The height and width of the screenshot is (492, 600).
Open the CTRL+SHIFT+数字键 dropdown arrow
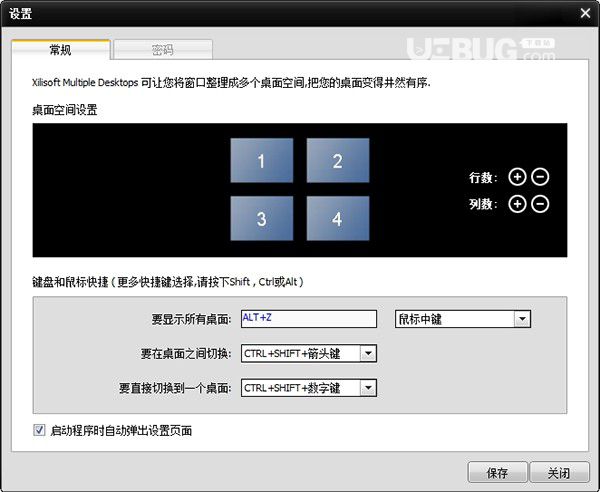click(368, 388)
